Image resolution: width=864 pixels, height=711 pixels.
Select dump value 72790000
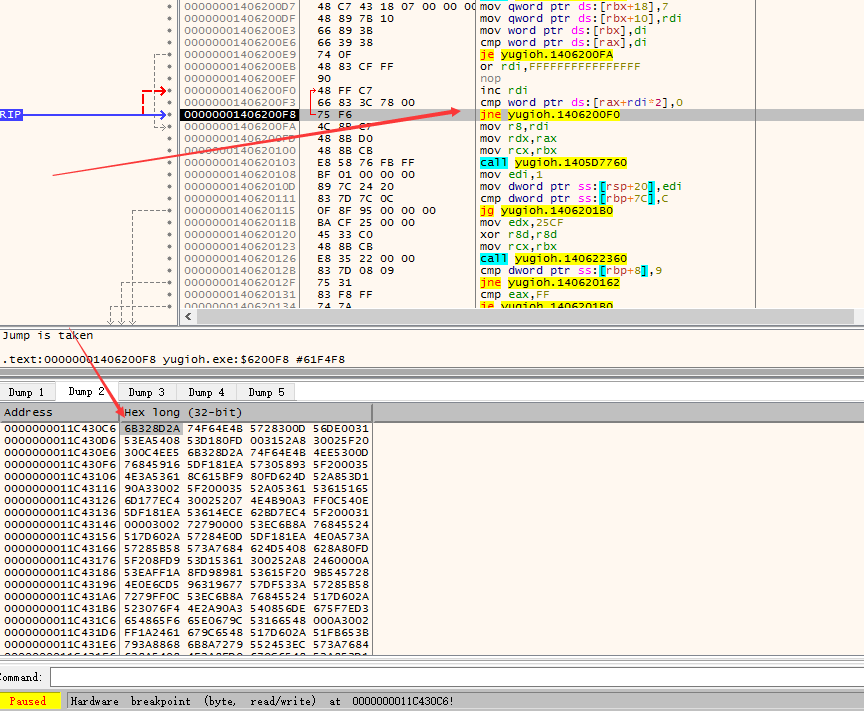[215, 524]
